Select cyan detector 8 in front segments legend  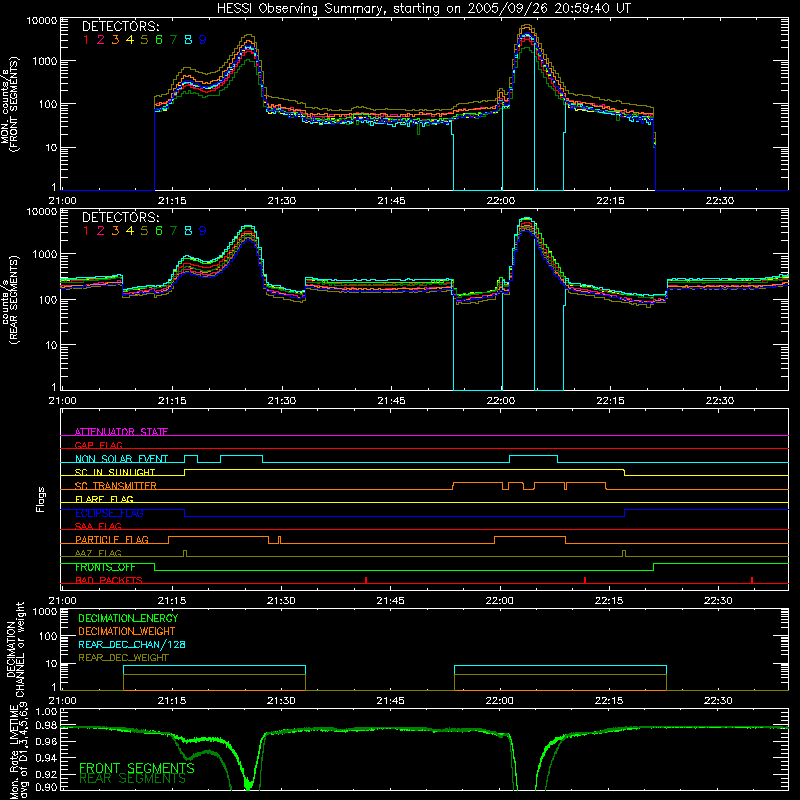coord(188,39)
